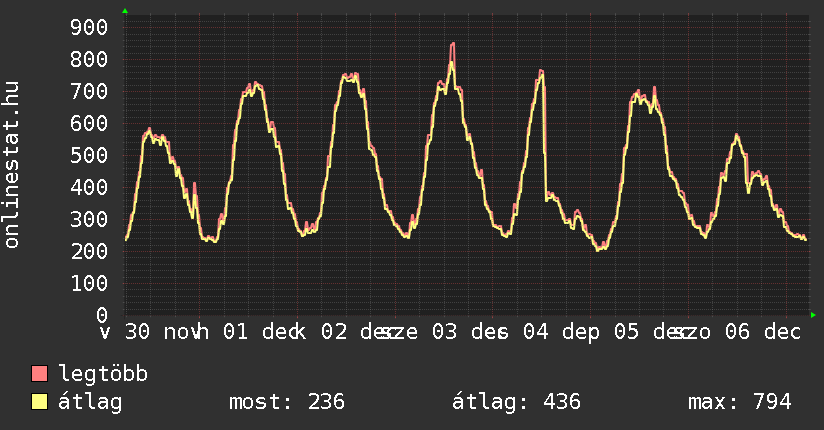Click the 'átlag: 436' average statistic
Screen dimensions: 824x430
click(x=517, y=403)
